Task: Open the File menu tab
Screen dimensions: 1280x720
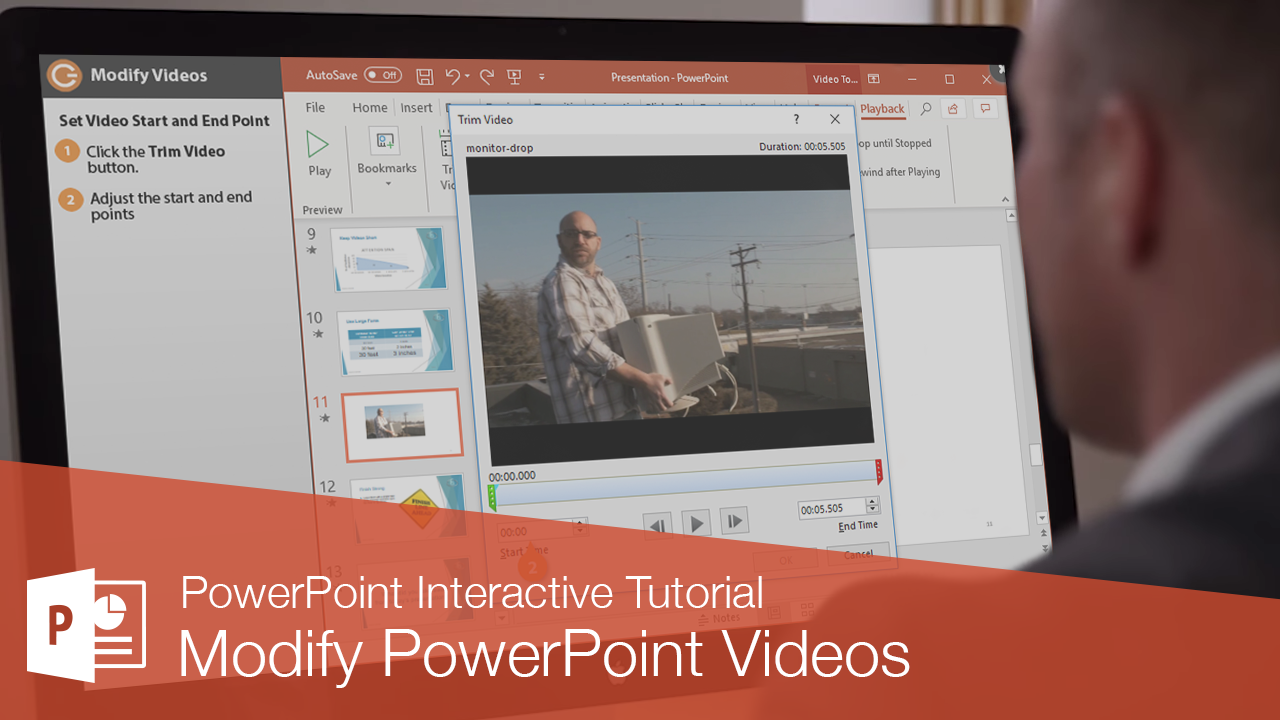Action: tap(315, 107)
